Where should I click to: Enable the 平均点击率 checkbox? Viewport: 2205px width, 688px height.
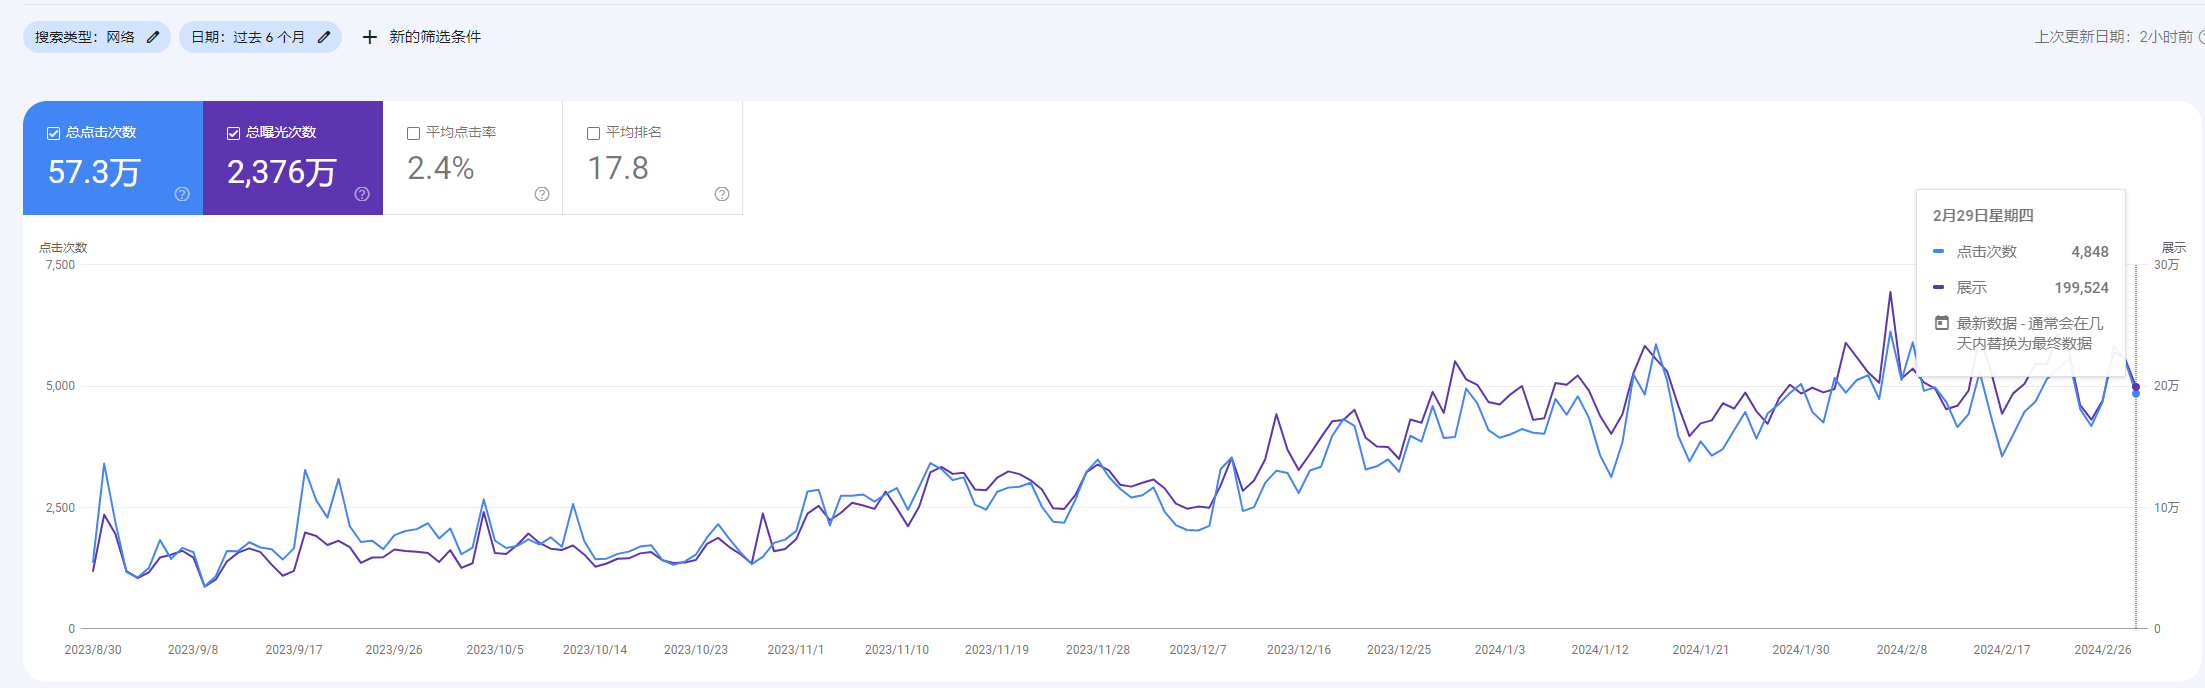coord(413,133)
